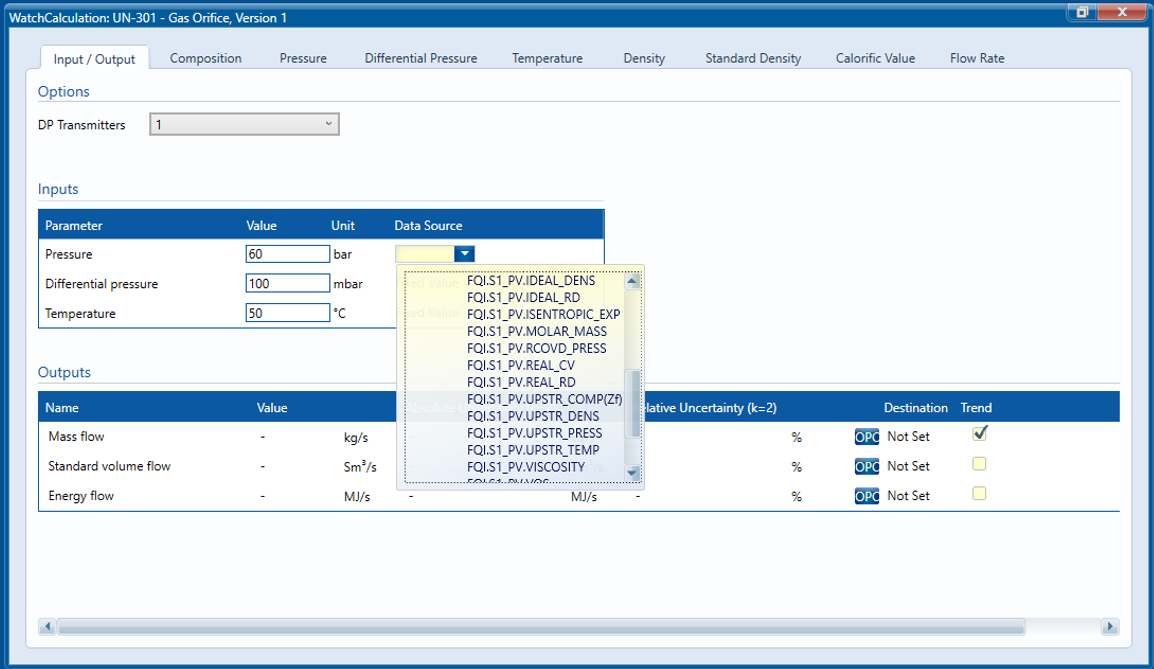Viewport: 1154px width, 669px height.
Task: Pick FQI.S1_PV.REAL_RD in the dropdown list
Action: [x=521, y=382]
